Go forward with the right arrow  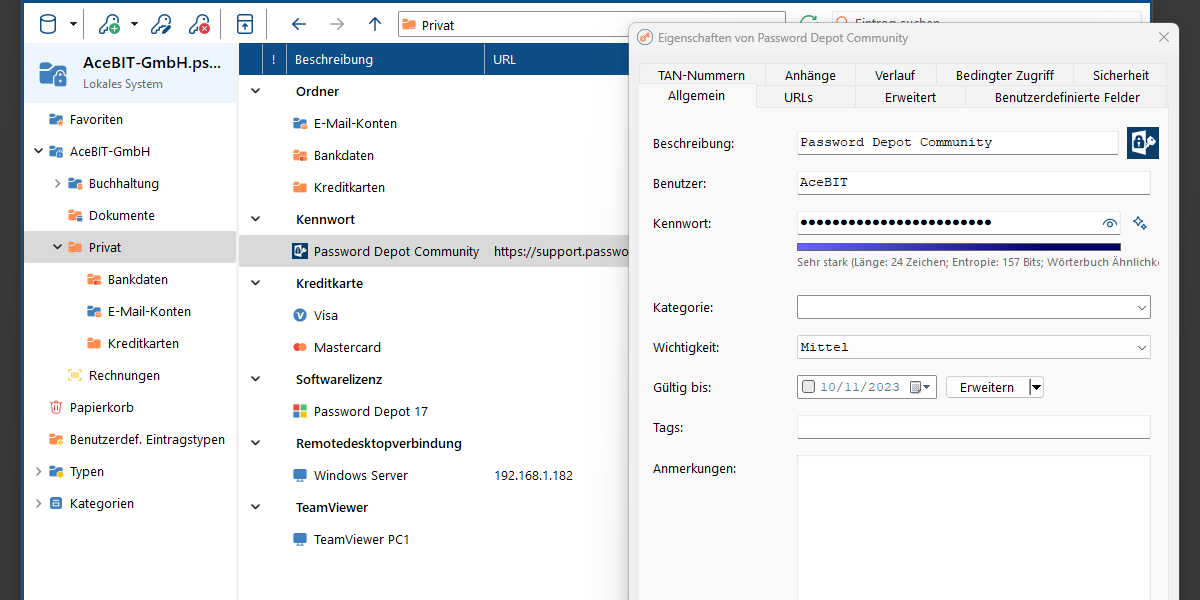(x=337, y=24)
